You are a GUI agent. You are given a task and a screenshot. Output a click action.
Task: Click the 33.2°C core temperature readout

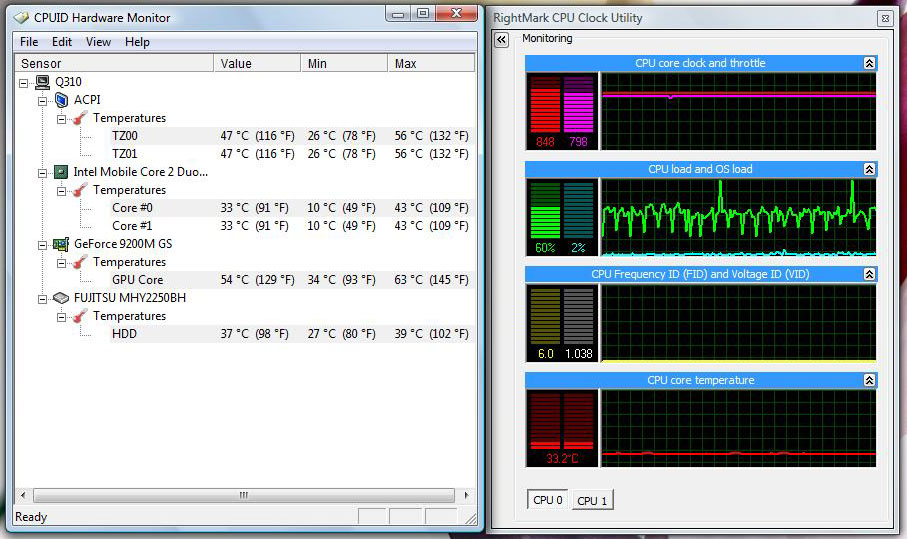point(562,459)
